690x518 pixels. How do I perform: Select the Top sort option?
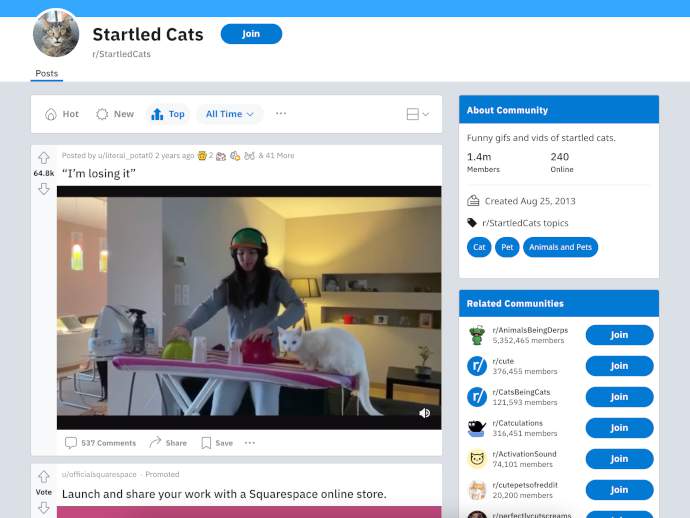coord(168,114)
